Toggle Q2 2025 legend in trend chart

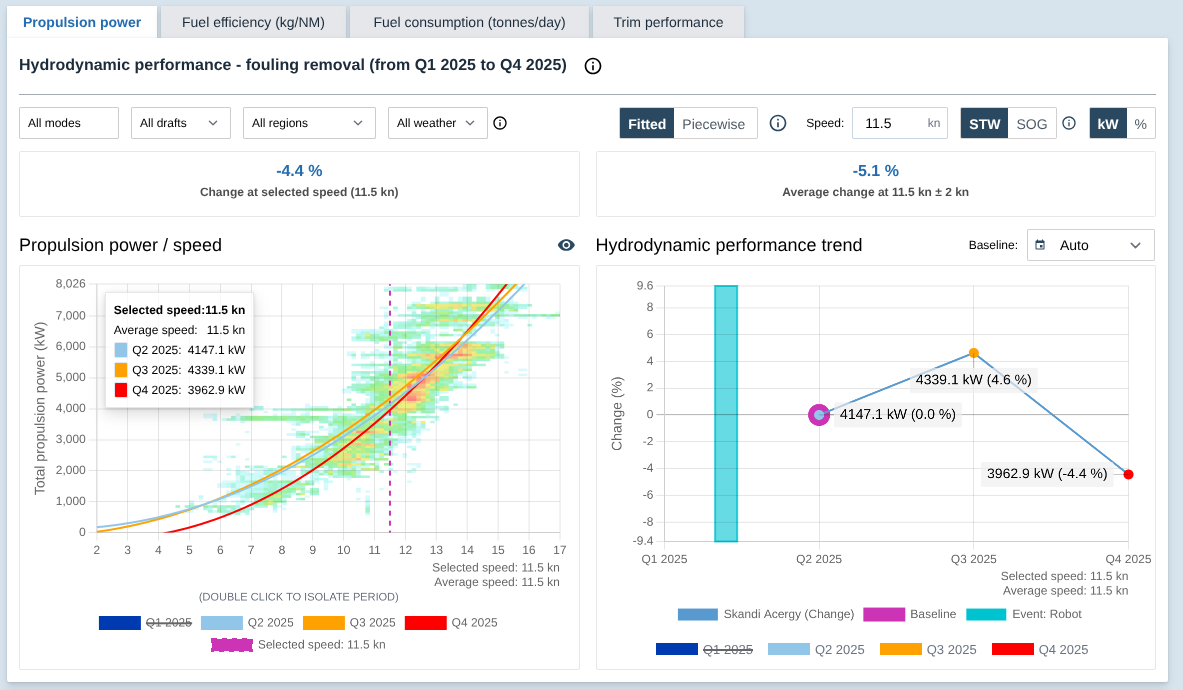pos(816,650)
